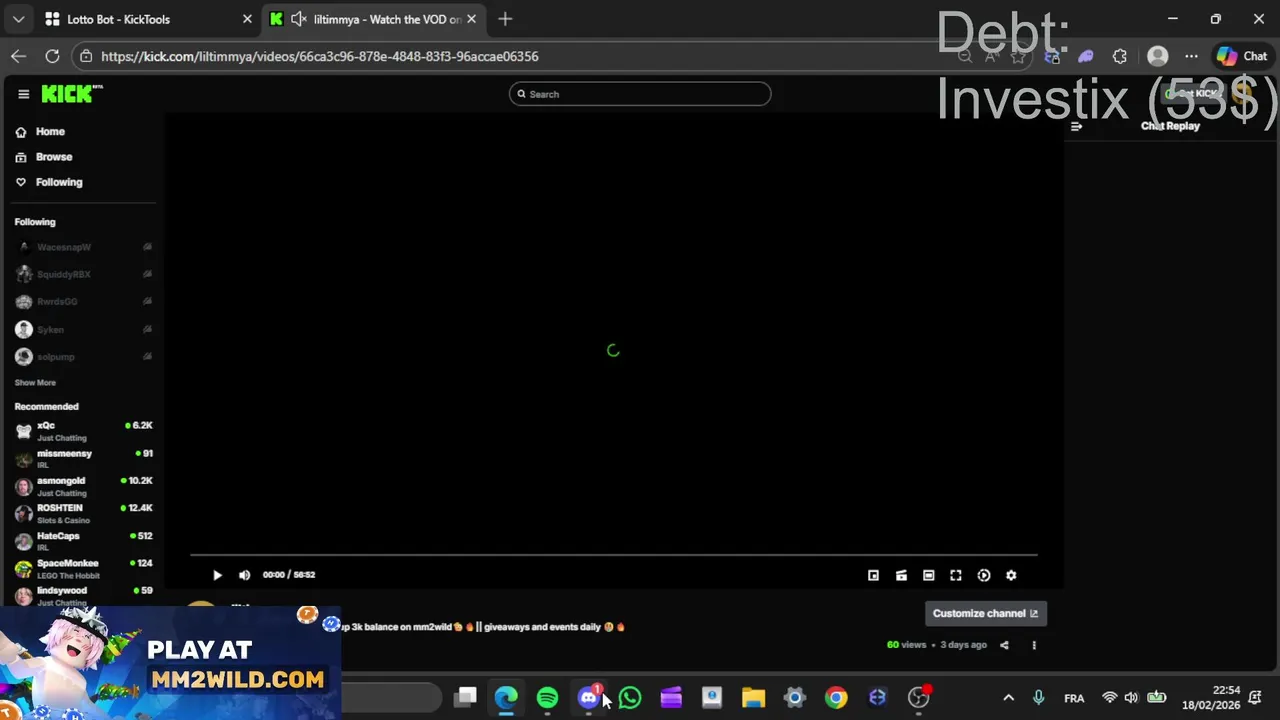Open video player settings gear

1011,575
